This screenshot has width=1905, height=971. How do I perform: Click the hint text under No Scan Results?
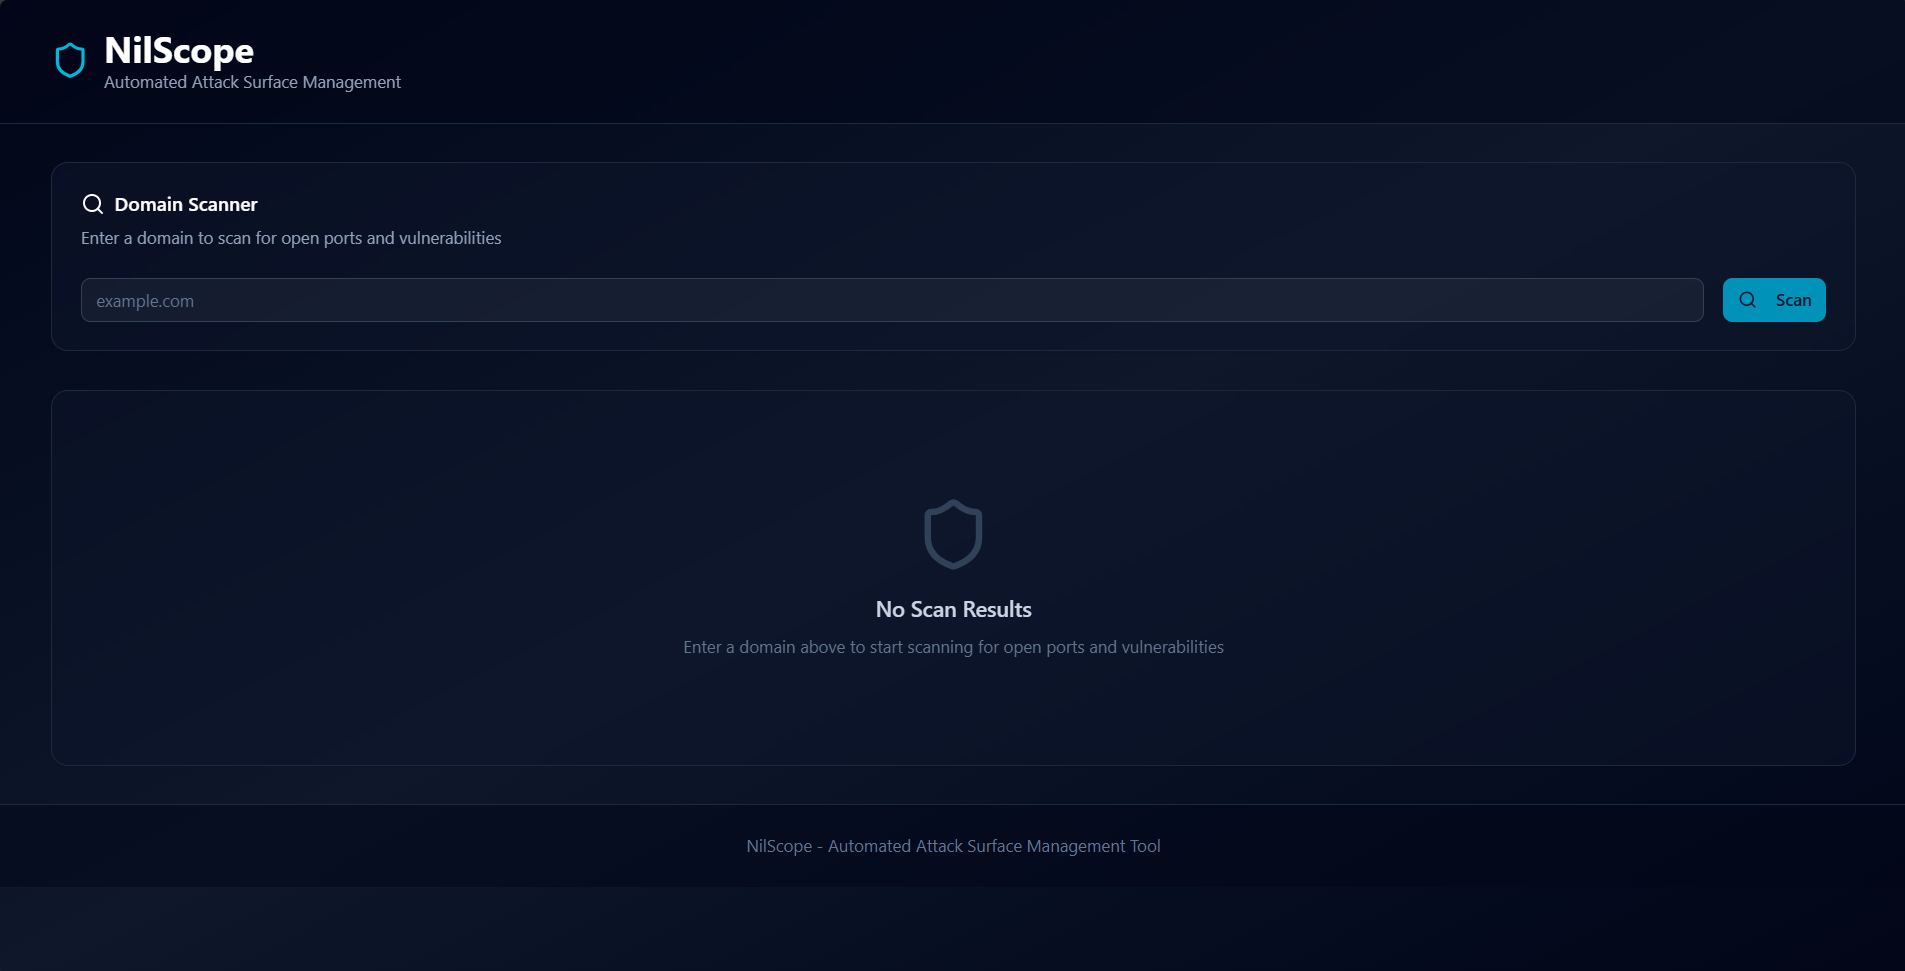click(x=953, y=647)
